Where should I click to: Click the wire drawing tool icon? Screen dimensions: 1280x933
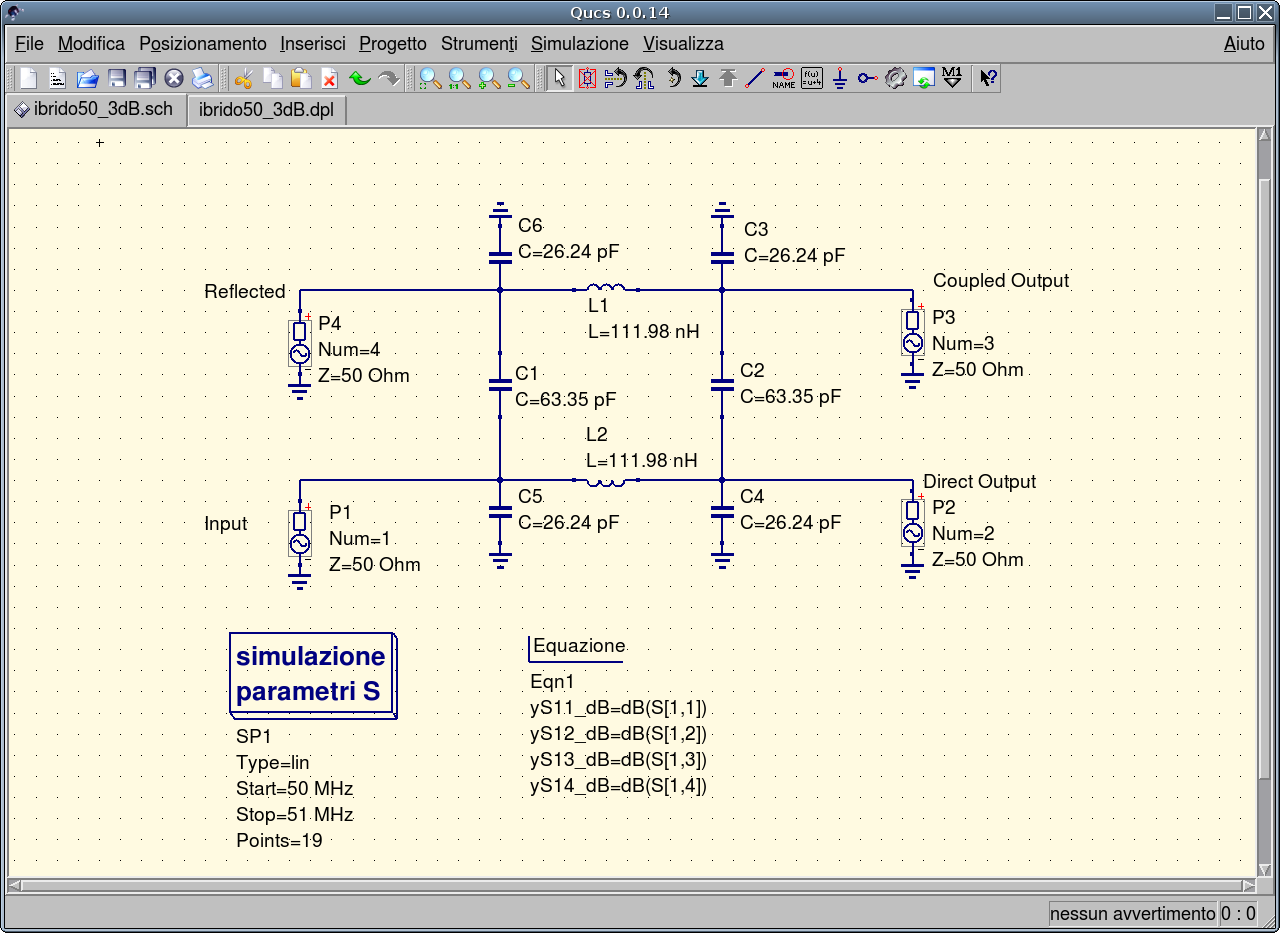click(756, 78)
